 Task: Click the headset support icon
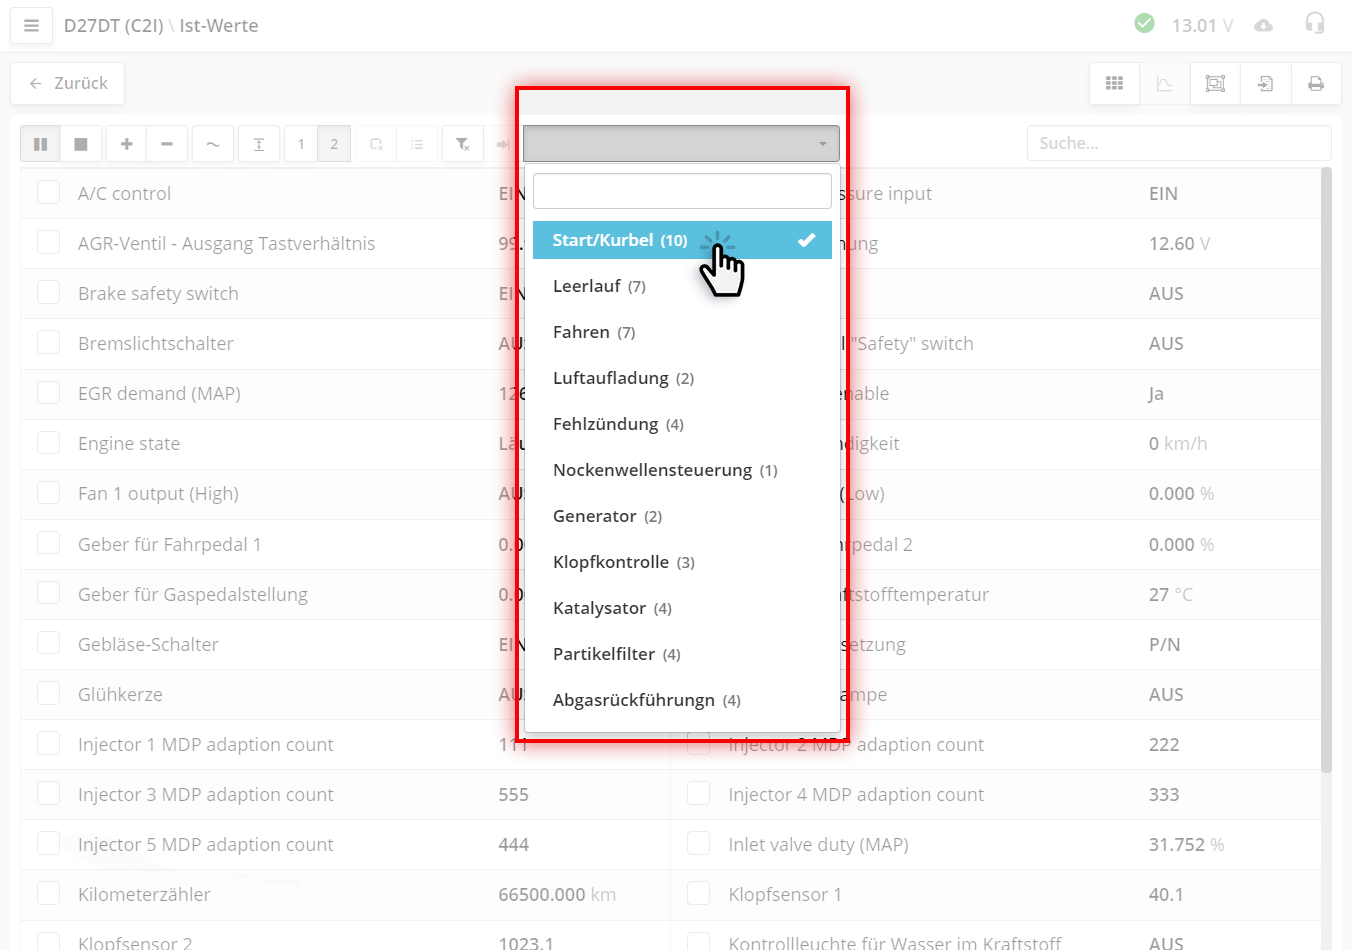click(x=1315, y=24)
